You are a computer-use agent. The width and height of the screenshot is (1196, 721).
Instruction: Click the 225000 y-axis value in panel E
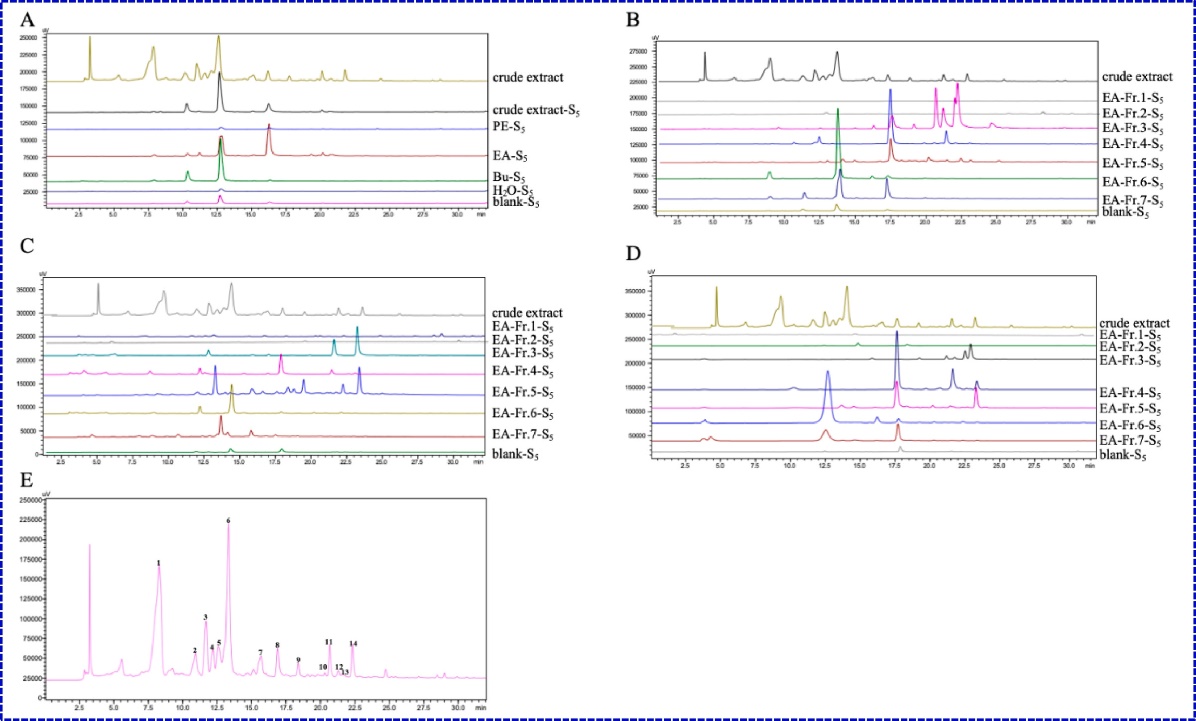click(x=31, y=520)
